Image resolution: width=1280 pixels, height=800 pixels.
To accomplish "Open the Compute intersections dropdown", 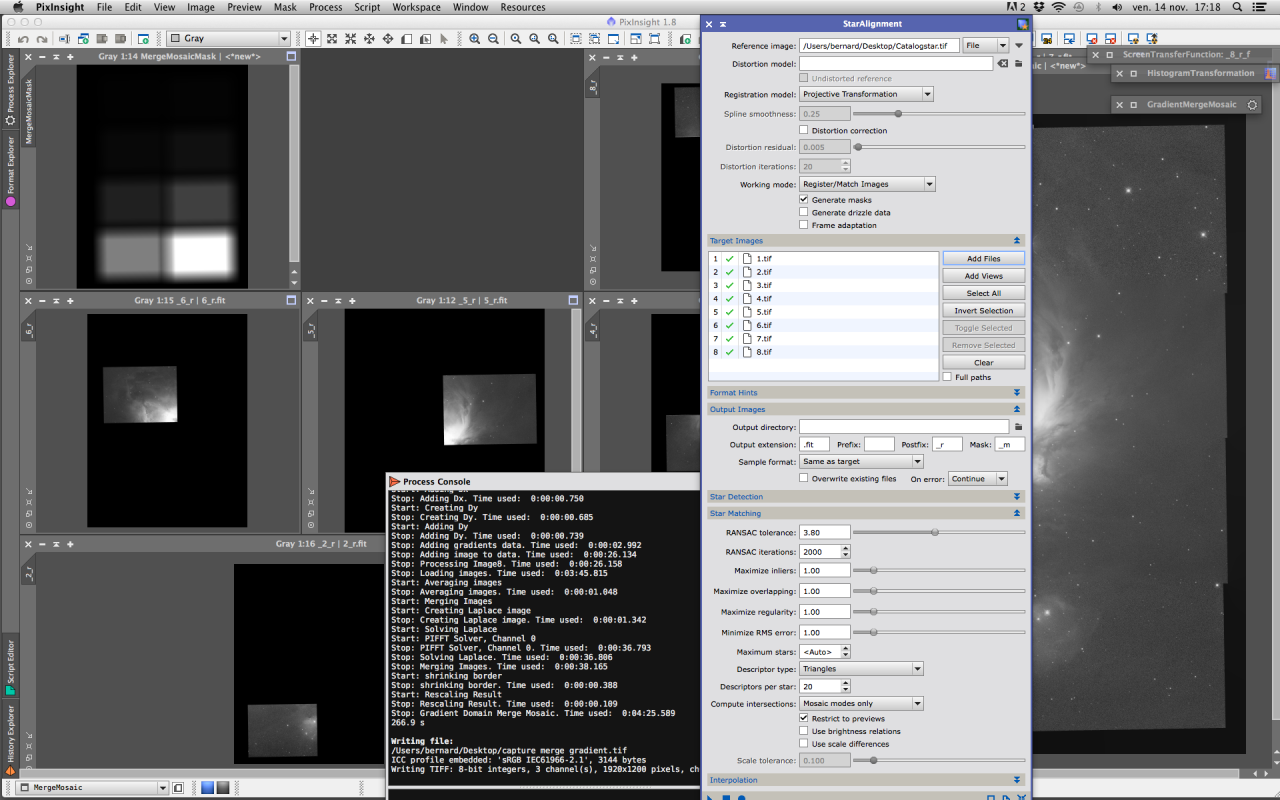I will coord(861,703).
